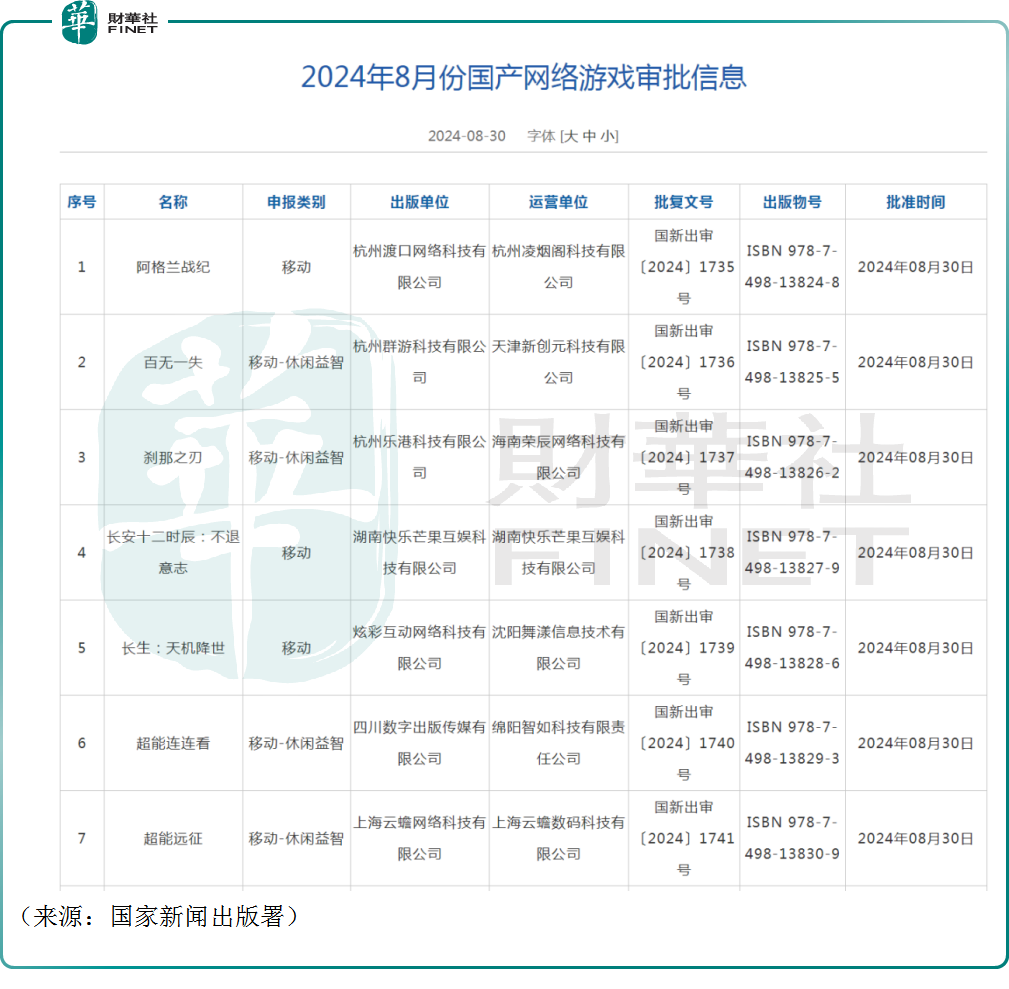The image size is (1009, 989).
Task: Click publisher 四川数字出版传媒有限公司
Action: pos(420,743)
